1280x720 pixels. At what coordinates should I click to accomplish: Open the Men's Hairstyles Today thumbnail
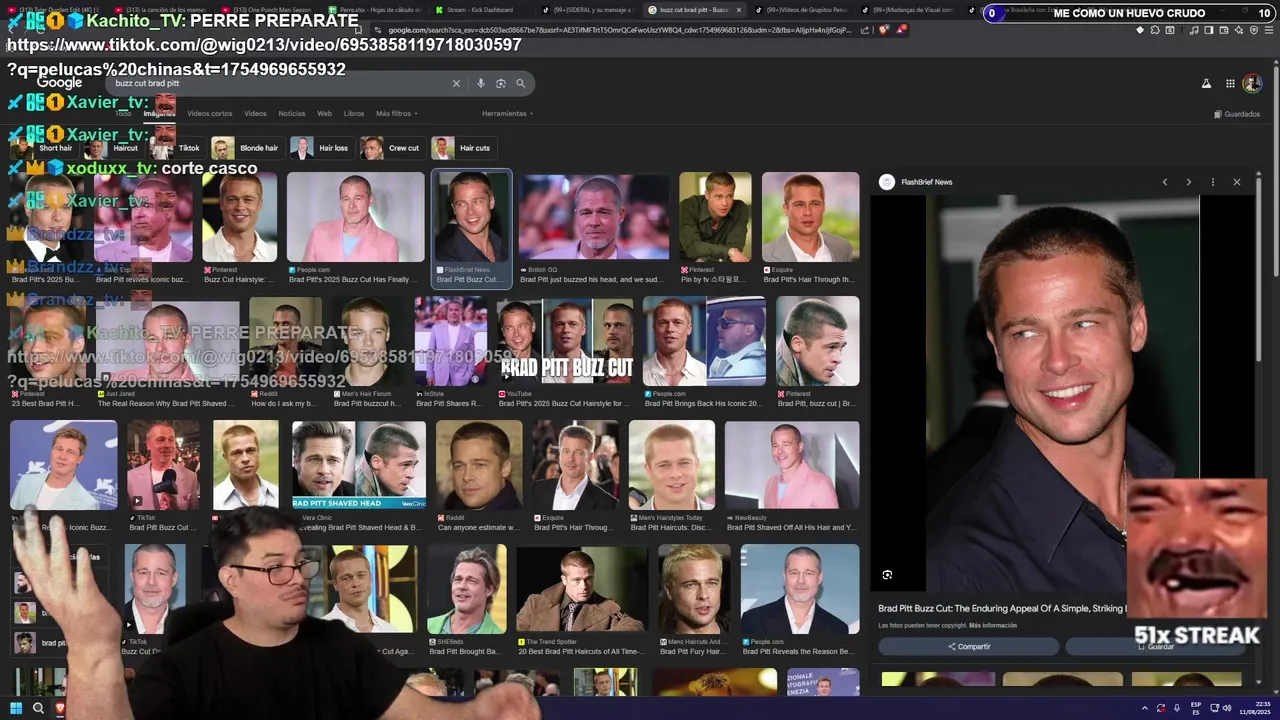(672, 465)
